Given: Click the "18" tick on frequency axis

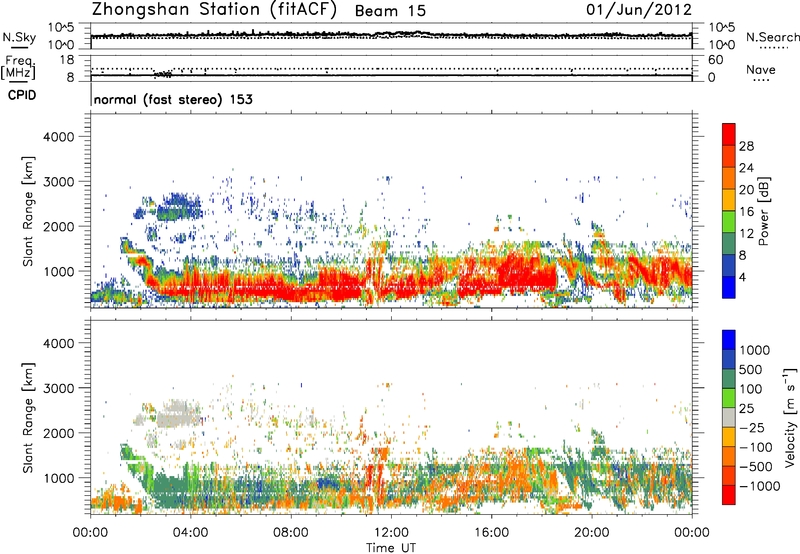Looking at the screenshot, I should (67, 60).
